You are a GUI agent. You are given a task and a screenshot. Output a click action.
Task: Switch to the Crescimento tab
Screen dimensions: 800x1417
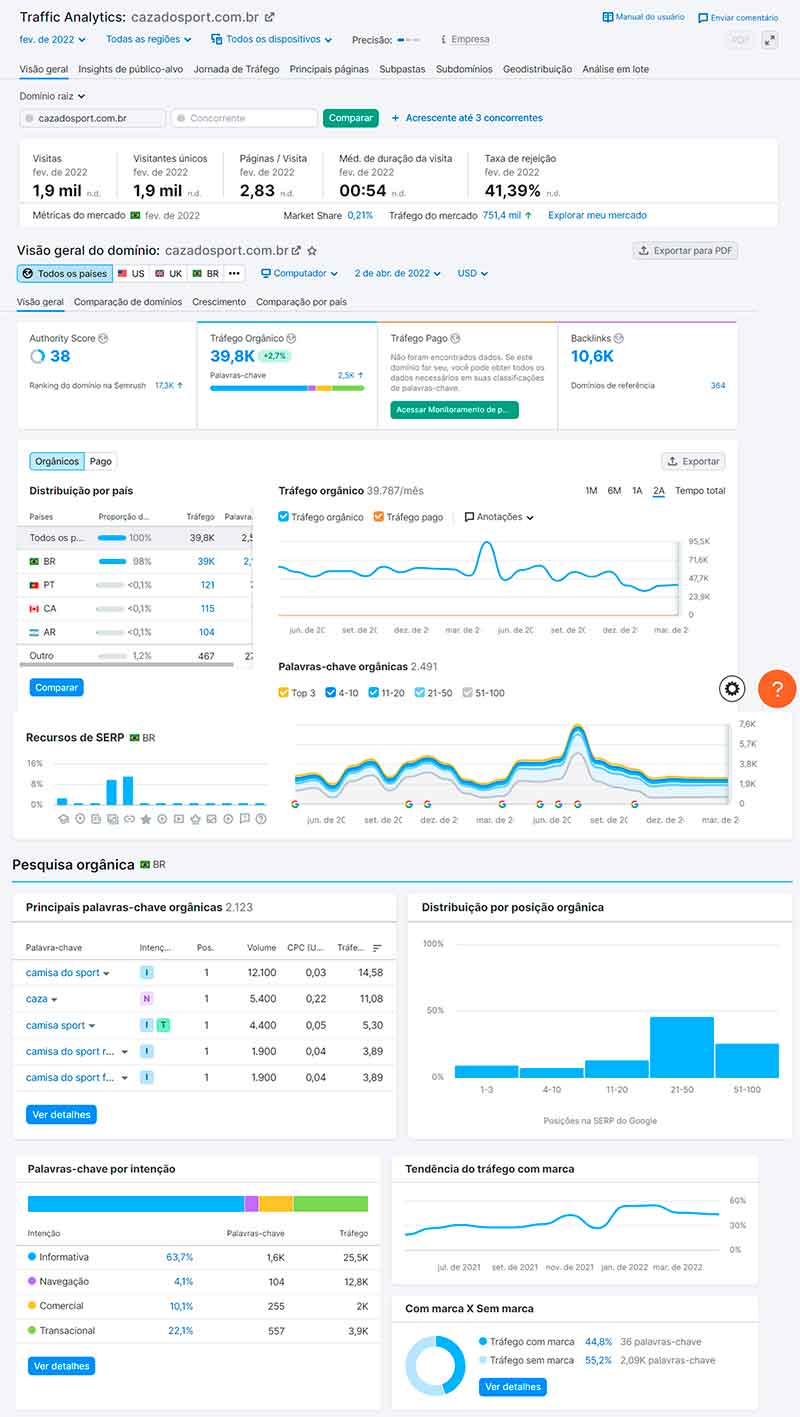tap(219, 302)
